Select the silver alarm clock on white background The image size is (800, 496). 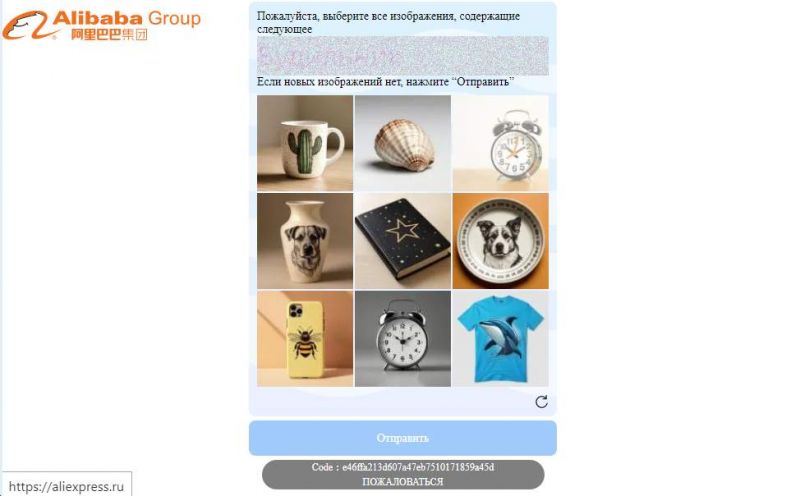coord(501,143)
